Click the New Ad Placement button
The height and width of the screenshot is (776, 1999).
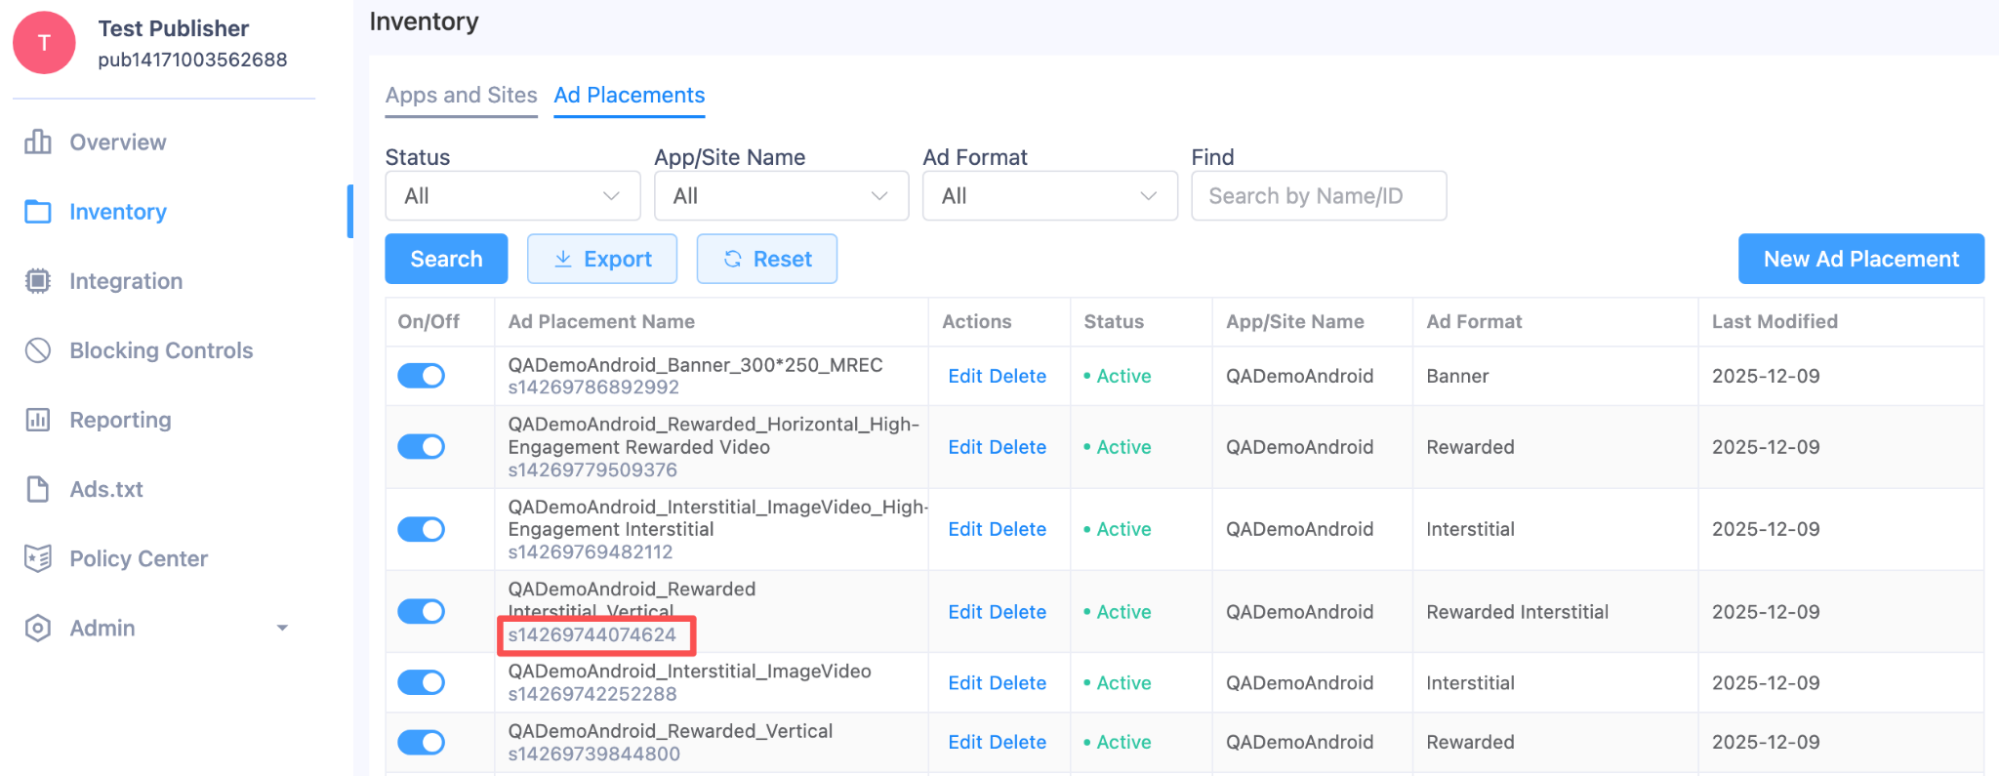click(1860, 259)
